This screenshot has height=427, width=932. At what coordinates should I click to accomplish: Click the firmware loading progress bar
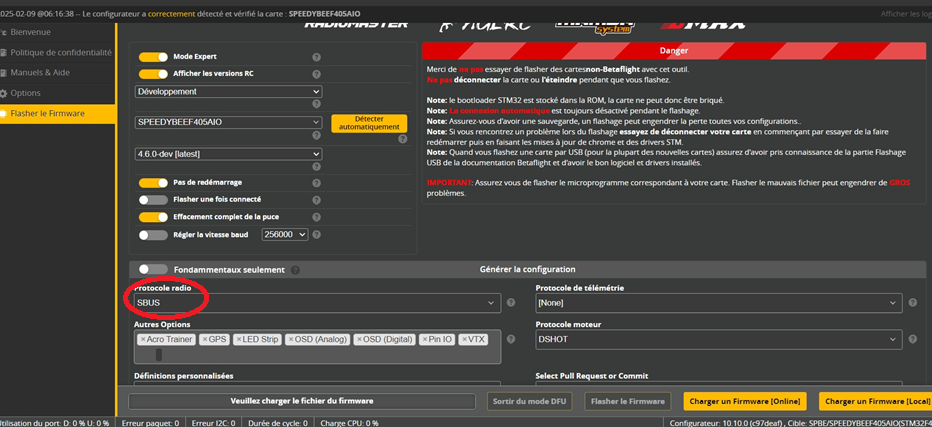point(301,401)
